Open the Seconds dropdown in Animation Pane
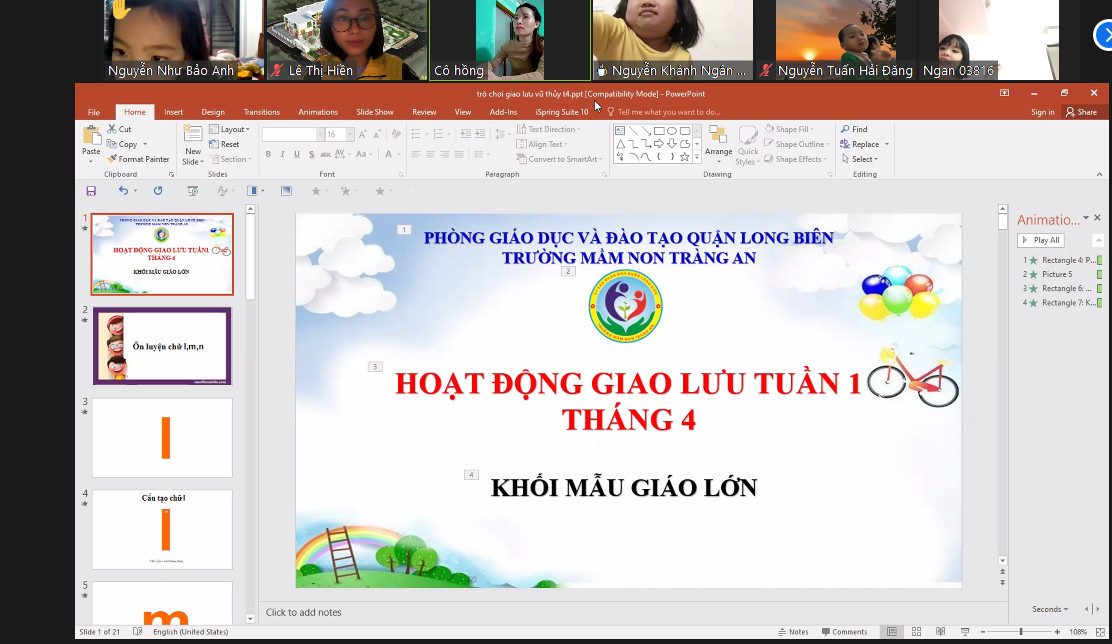The height and width of the screenshot is (644, 1112). click(x=1050, y=609)
